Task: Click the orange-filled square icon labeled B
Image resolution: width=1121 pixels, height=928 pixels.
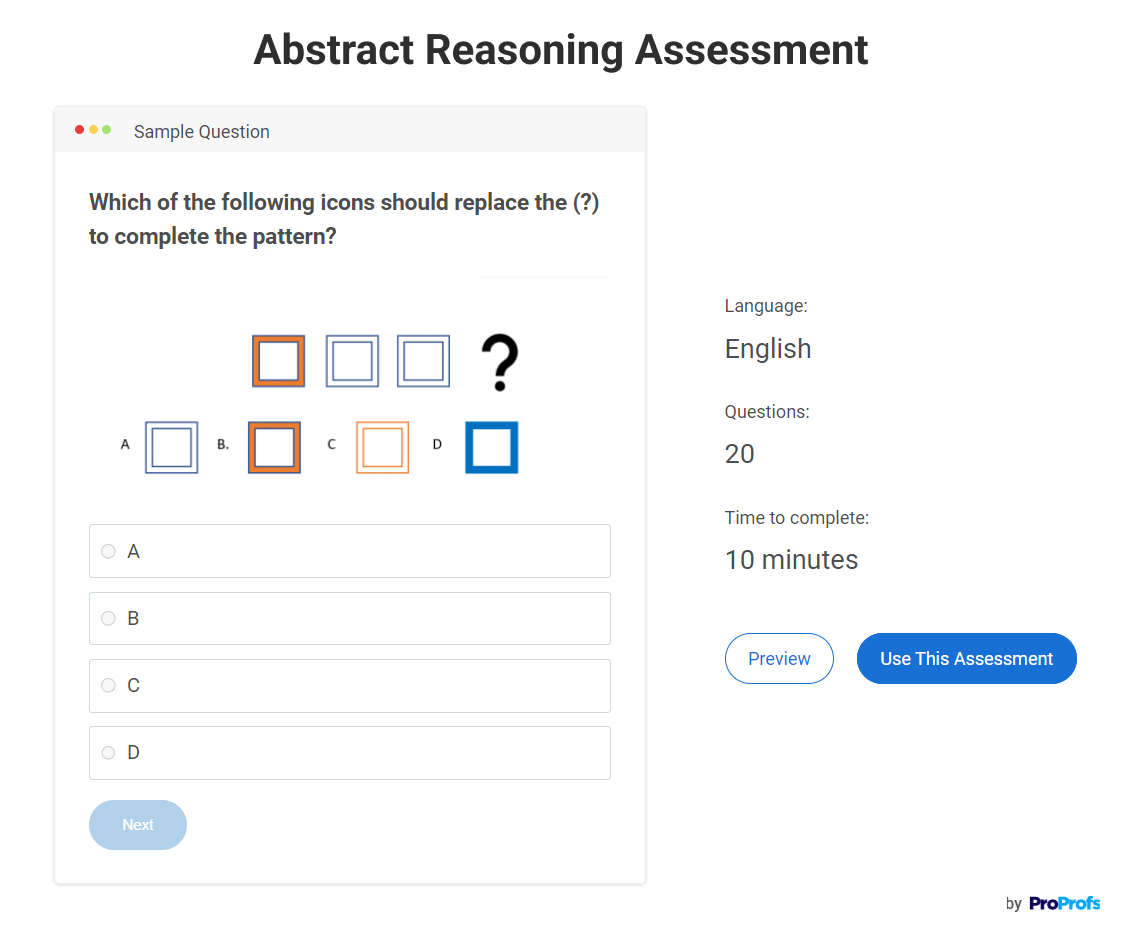Action: click(x=274, y=447)
